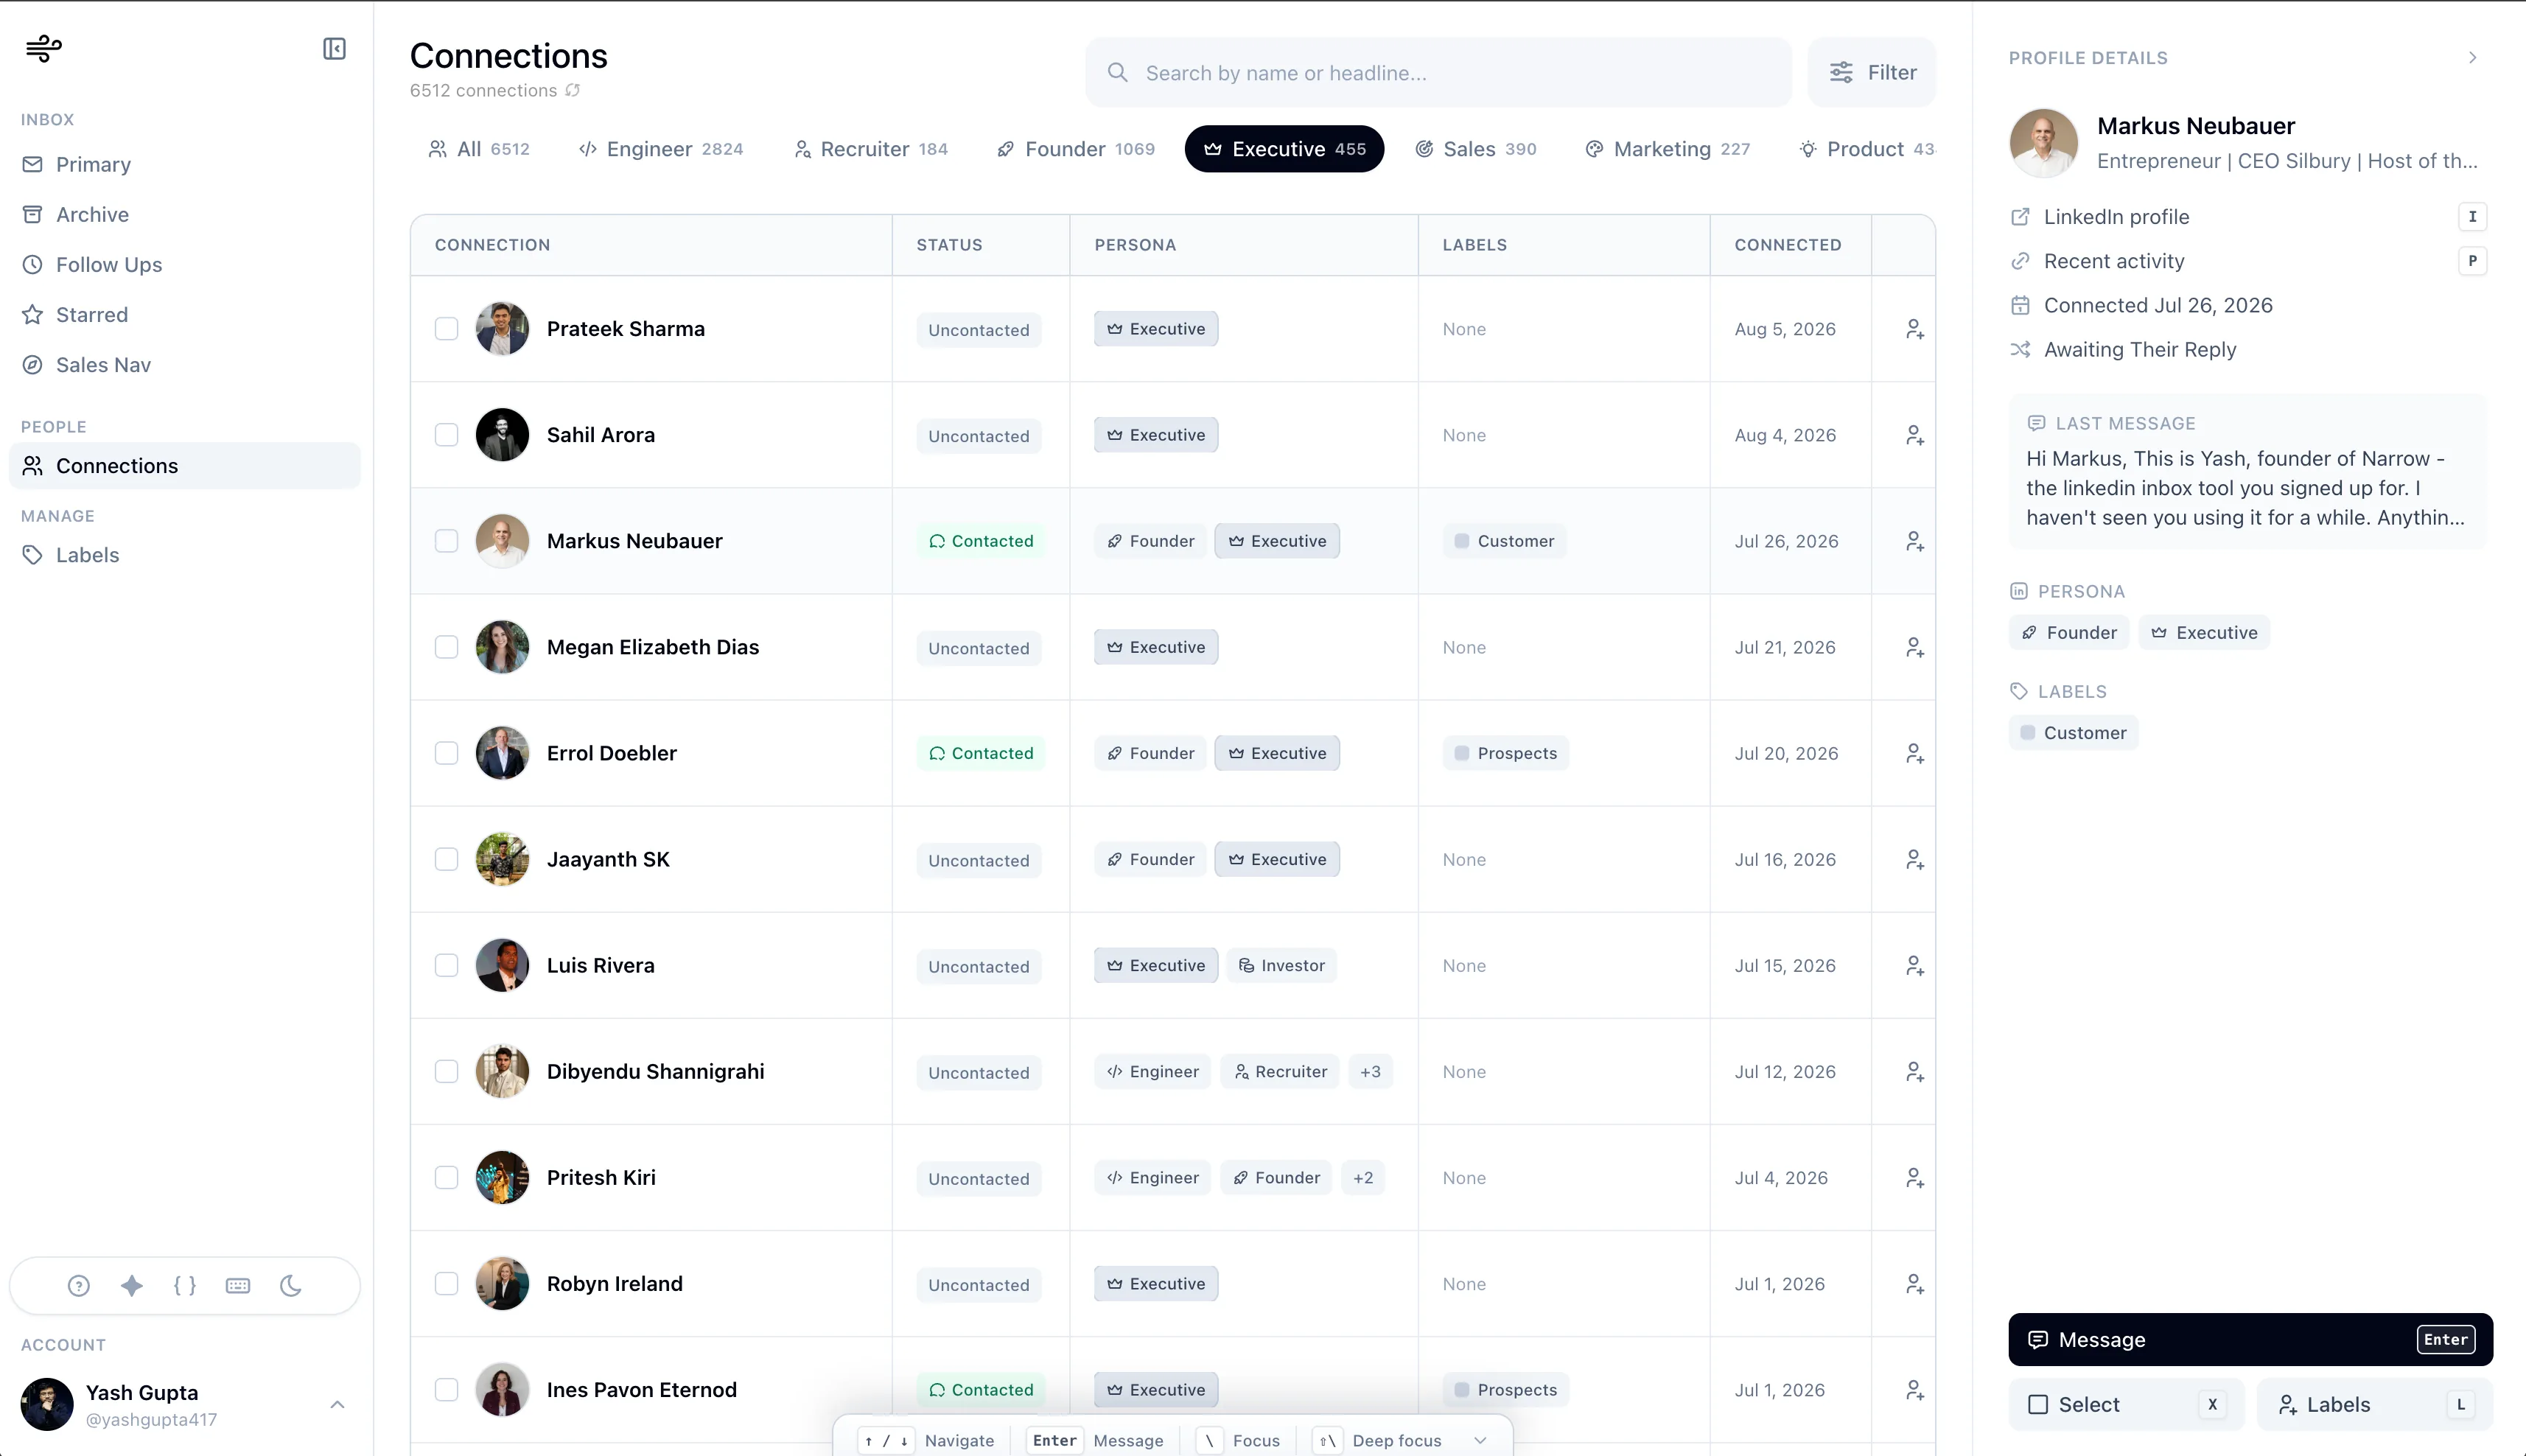Select the checkbox beside Luis Rivera

pyautogui.click(x=446, y=965)
